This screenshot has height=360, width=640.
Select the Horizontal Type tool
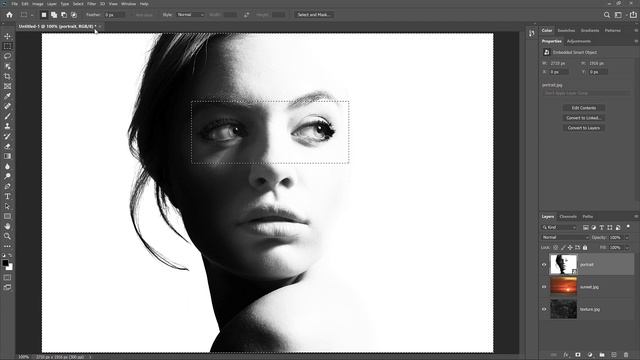click(x=7, y=196)
